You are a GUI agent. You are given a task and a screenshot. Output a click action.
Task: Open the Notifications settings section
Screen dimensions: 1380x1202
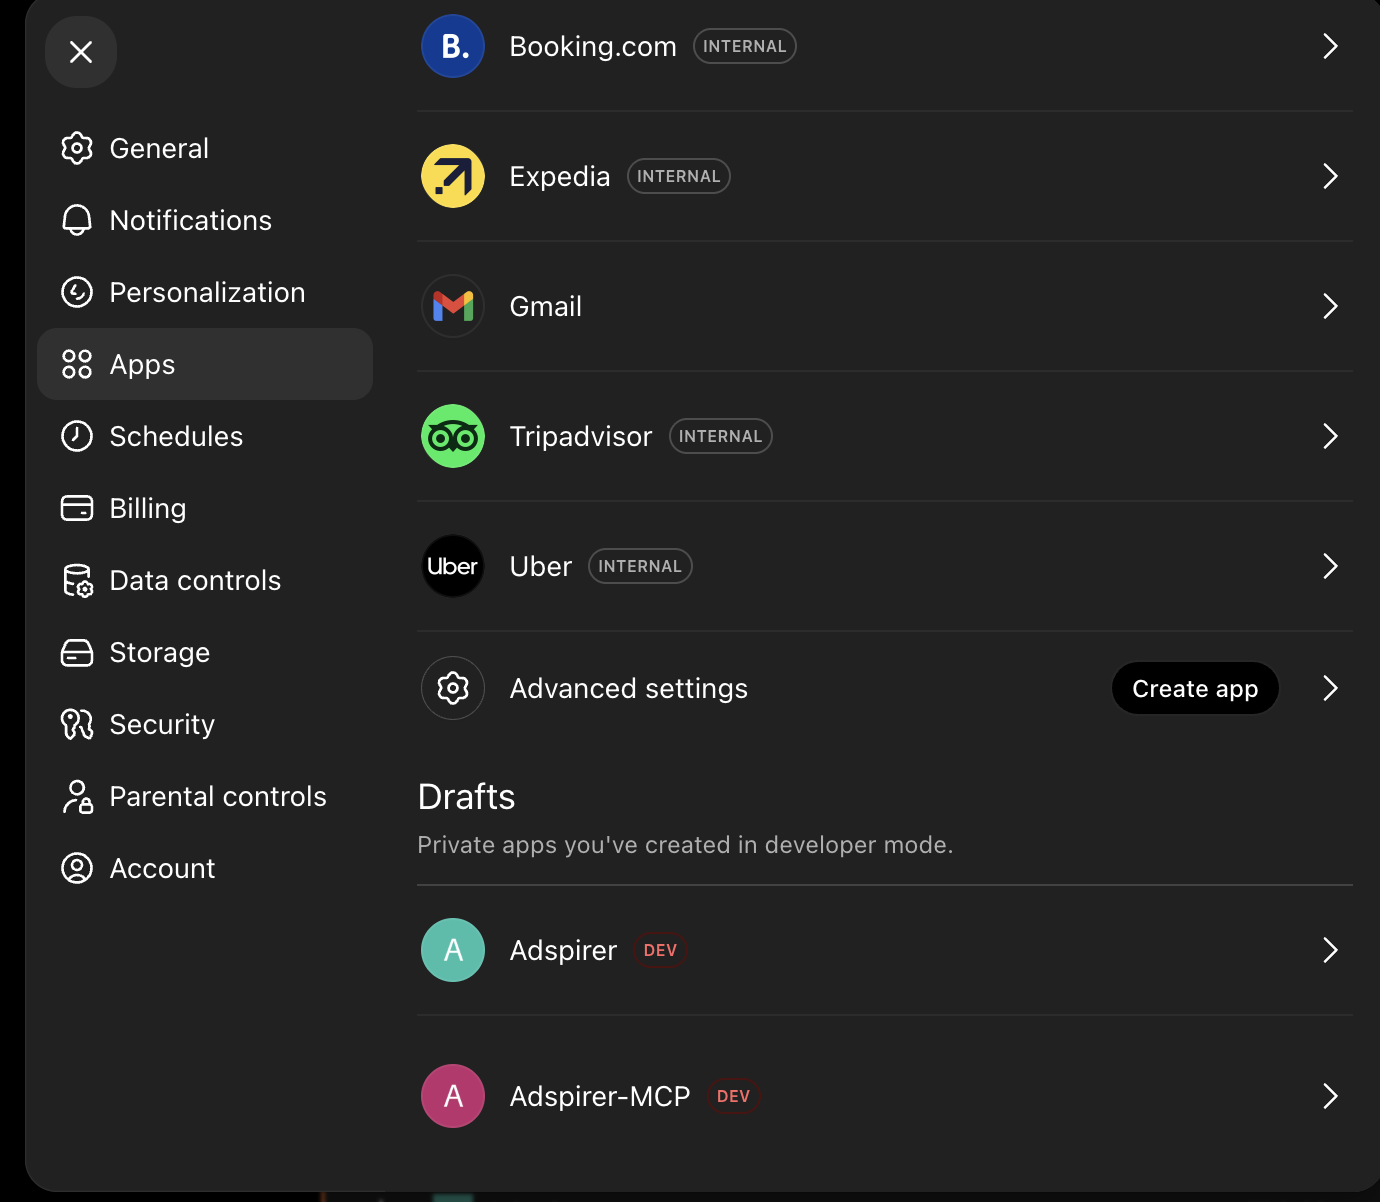click(205, 220)
